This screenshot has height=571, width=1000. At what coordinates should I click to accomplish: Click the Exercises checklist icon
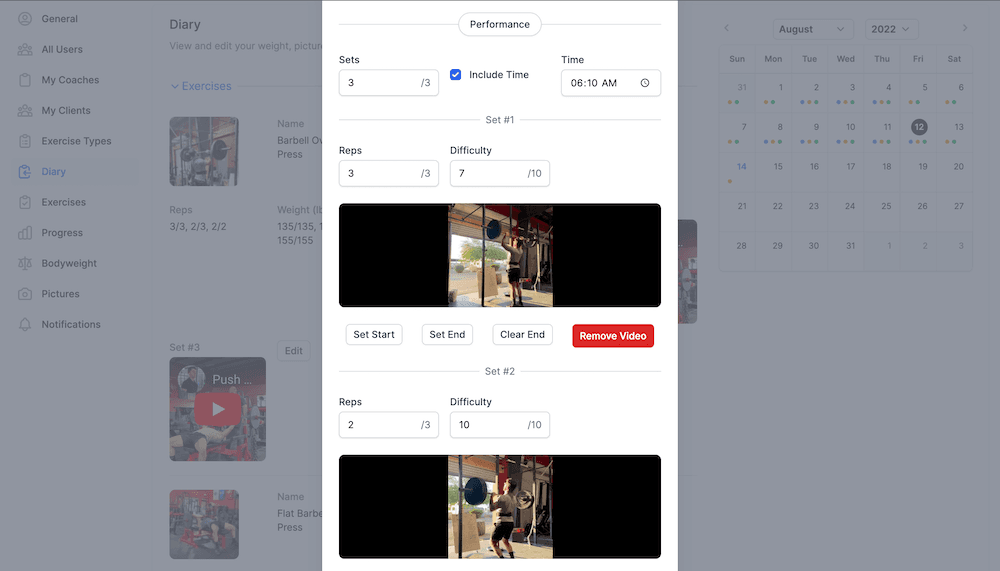[25, 202]
